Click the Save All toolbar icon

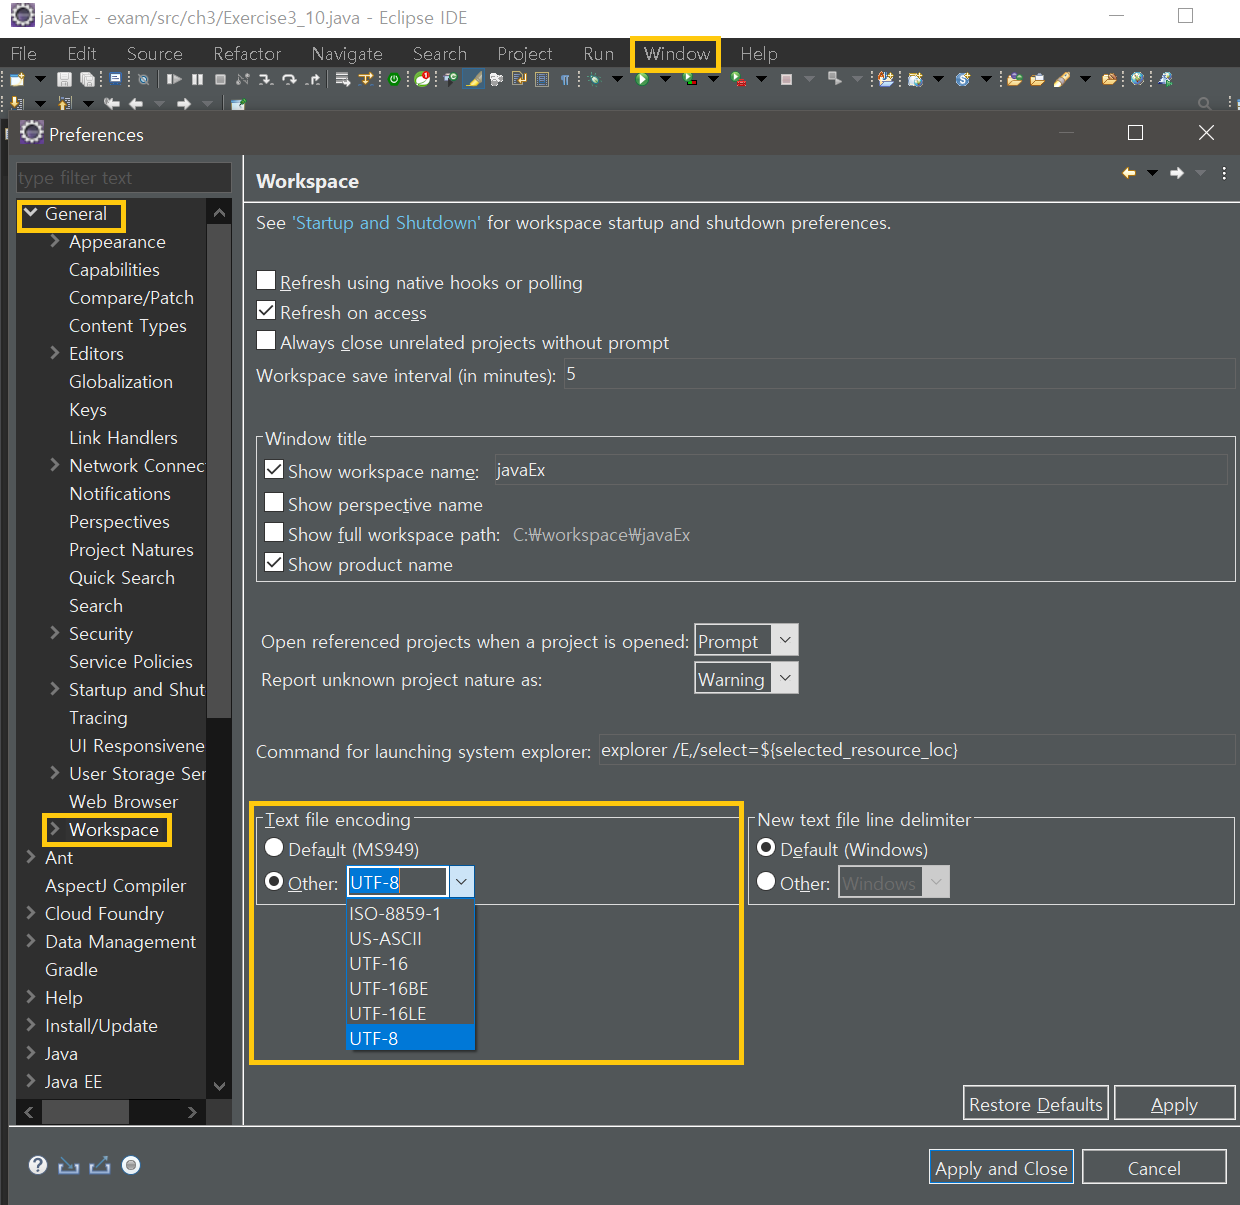pos(87,79)
